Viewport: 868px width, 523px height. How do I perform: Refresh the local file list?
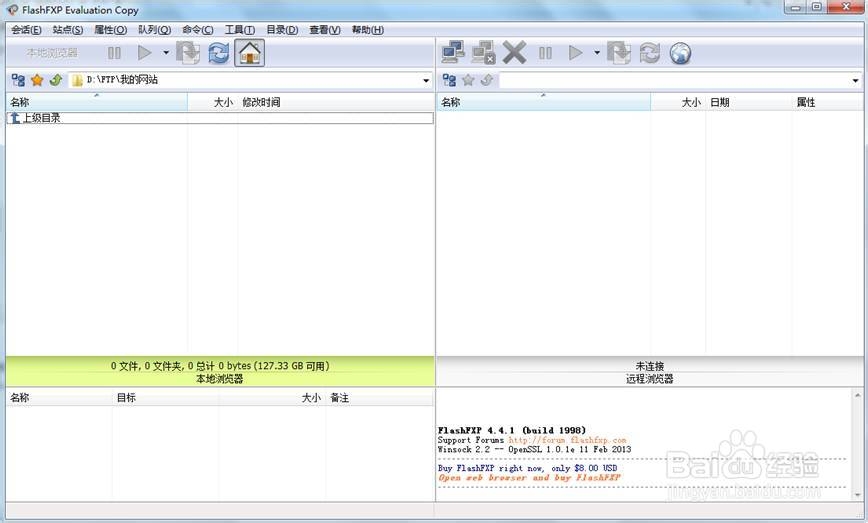click(x=219, y=54)
